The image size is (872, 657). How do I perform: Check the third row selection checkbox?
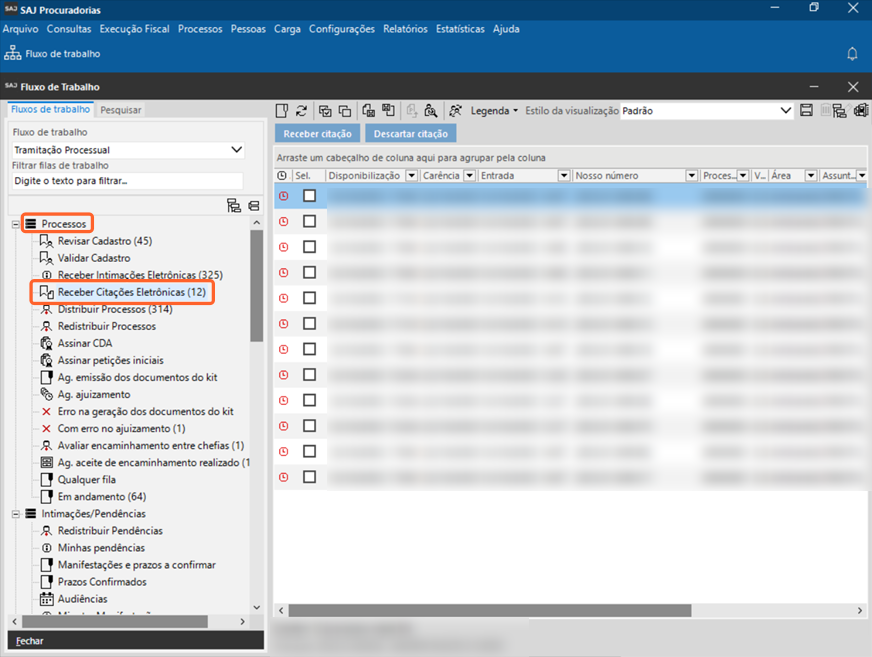point(310,247)
